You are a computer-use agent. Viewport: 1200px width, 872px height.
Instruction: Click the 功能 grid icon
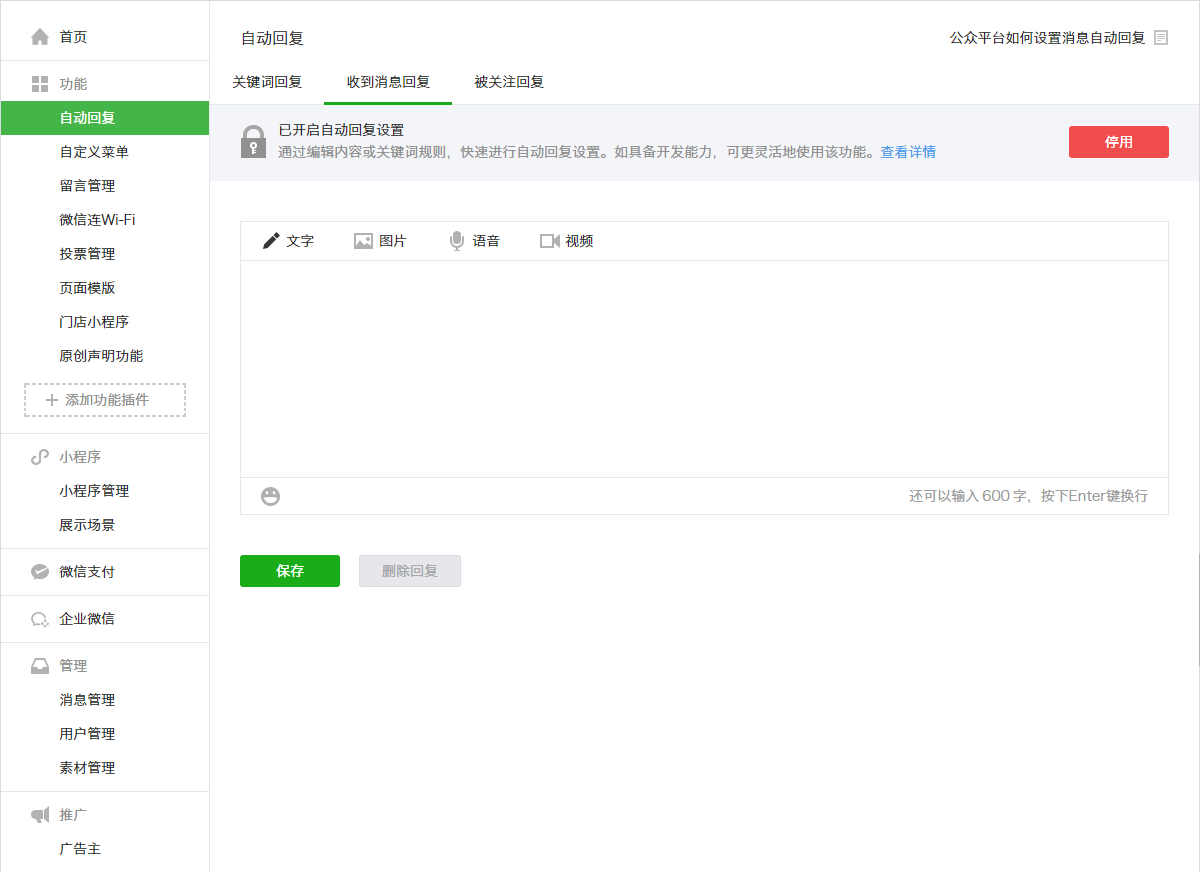point(40,84)
